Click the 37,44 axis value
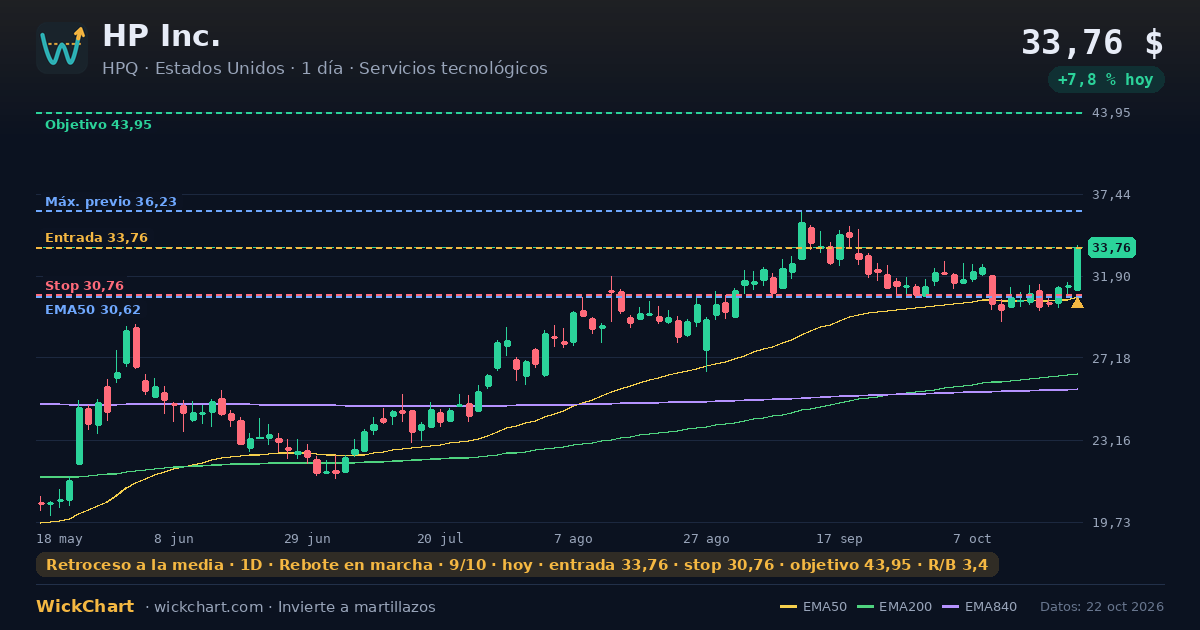 point(1111,195)
